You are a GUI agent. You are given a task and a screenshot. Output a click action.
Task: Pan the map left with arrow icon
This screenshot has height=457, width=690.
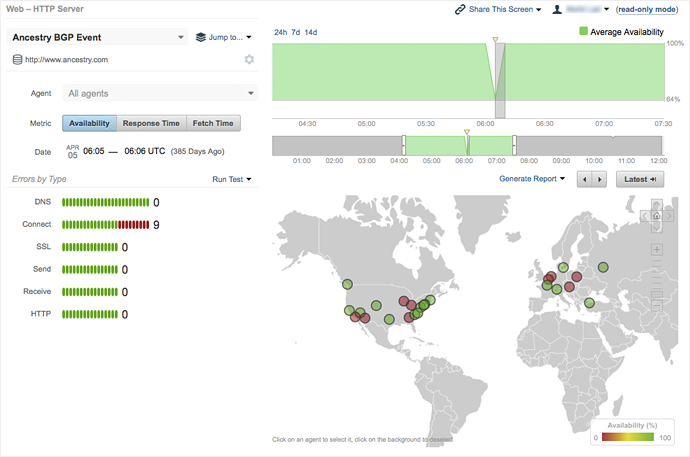(x=645, y=213)
